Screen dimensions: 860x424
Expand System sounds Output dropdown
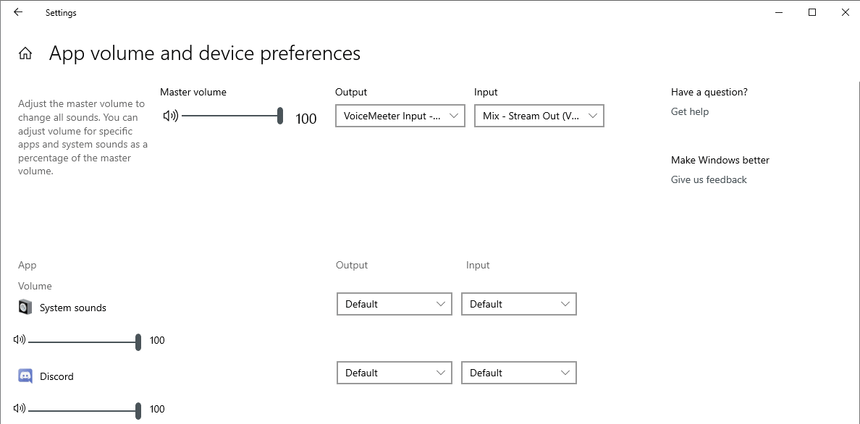click(394, 304)
